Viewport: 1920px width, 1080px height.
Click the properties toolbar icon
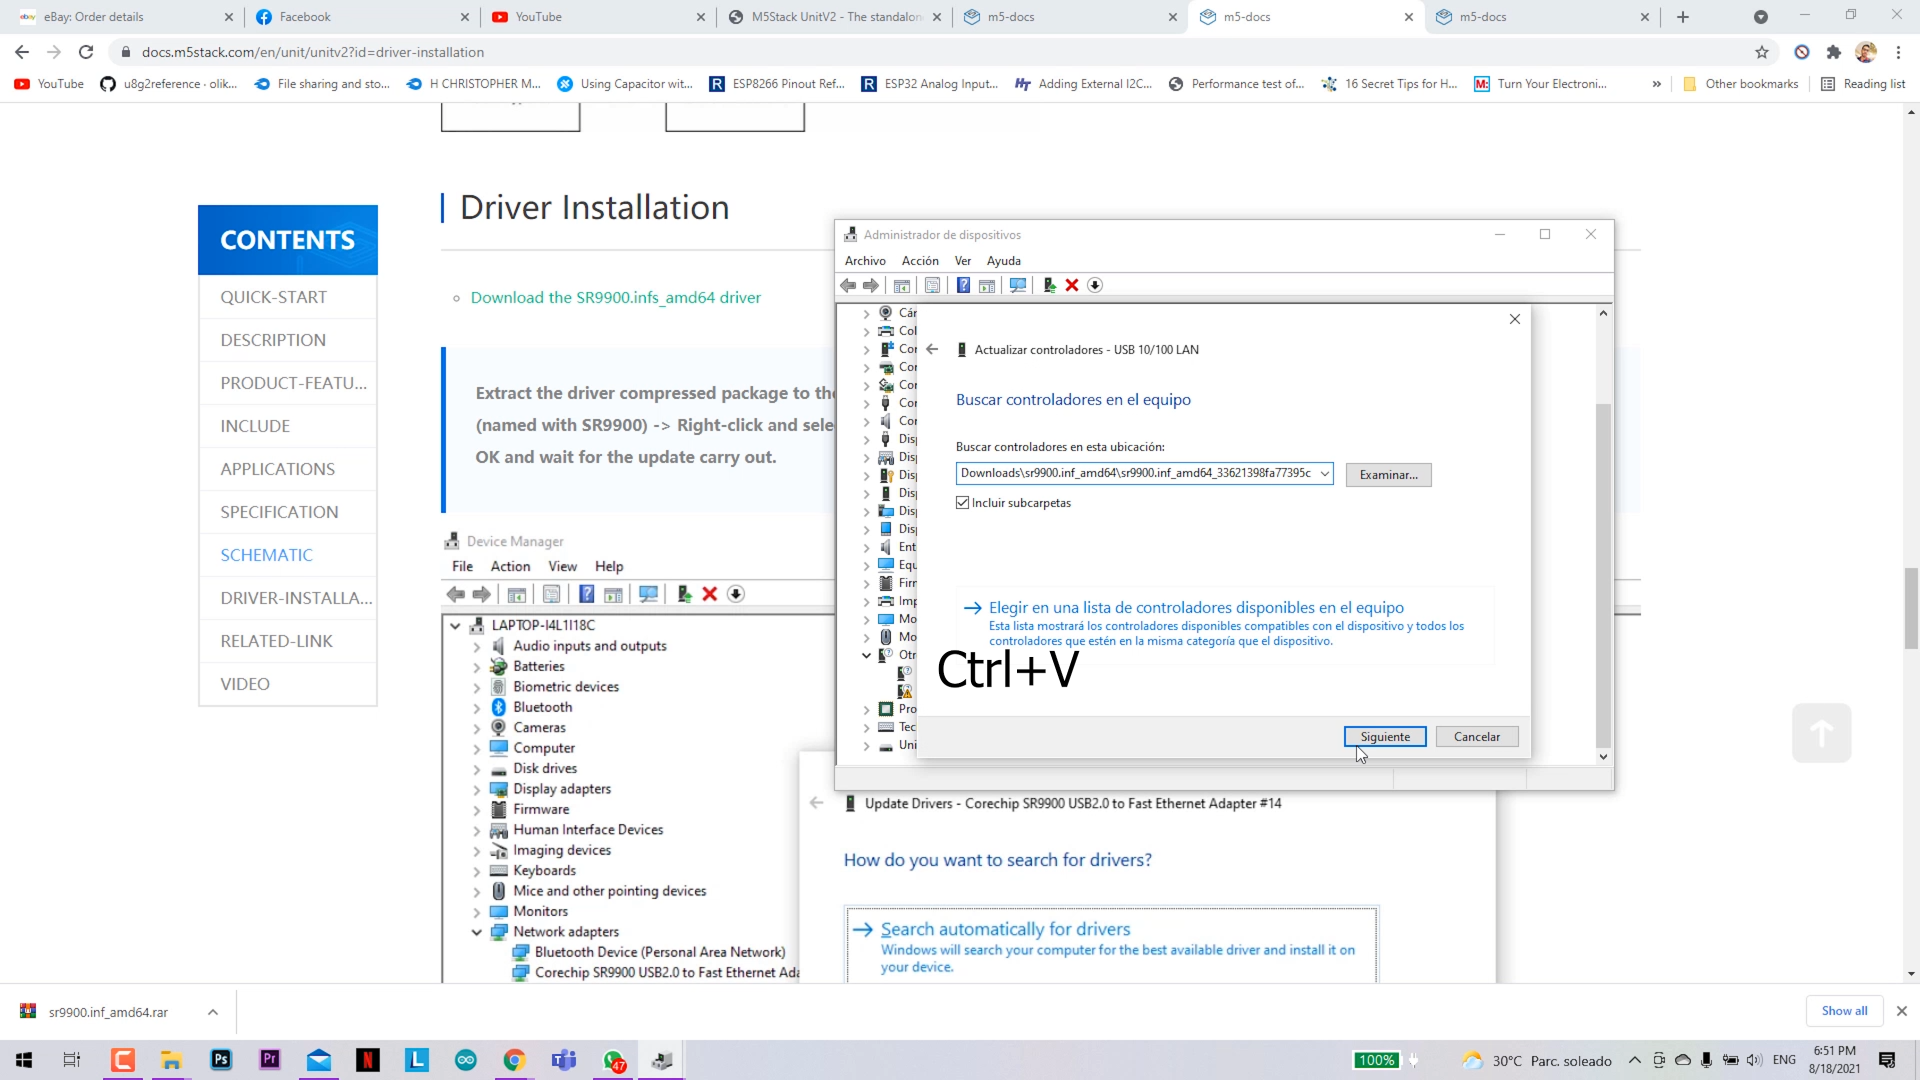[x=932, y=286]
